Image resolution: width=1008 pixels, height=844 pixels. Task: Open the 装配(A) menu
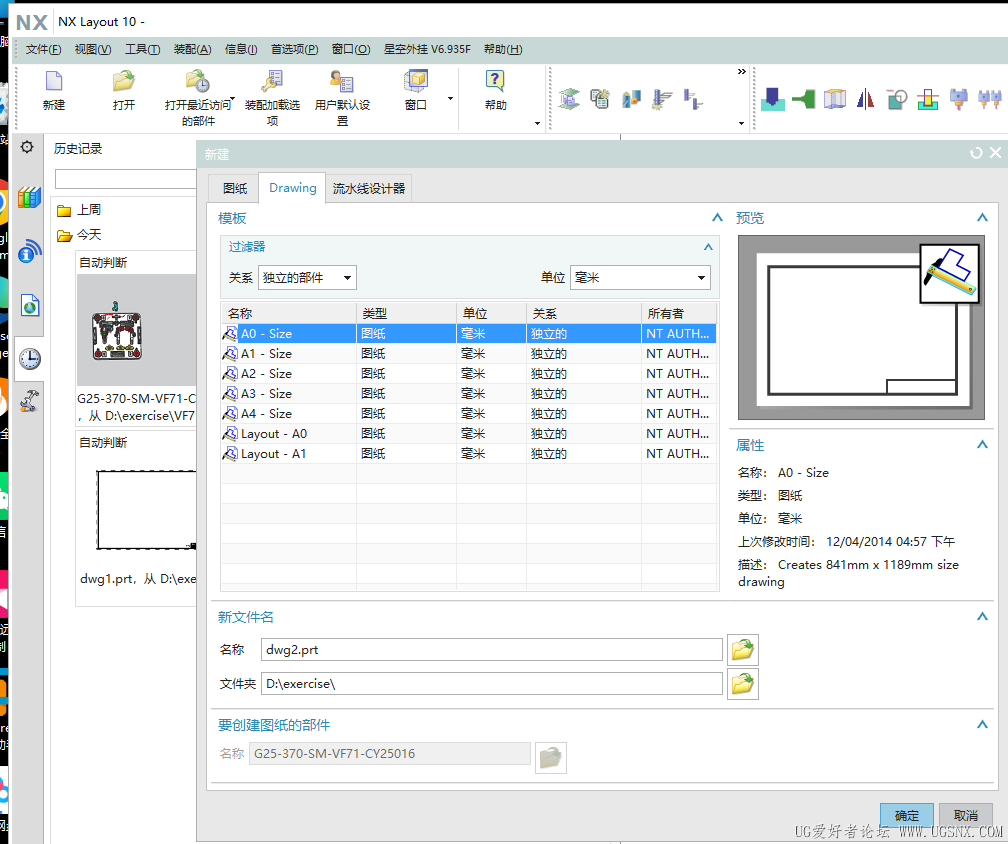point(192,49)
